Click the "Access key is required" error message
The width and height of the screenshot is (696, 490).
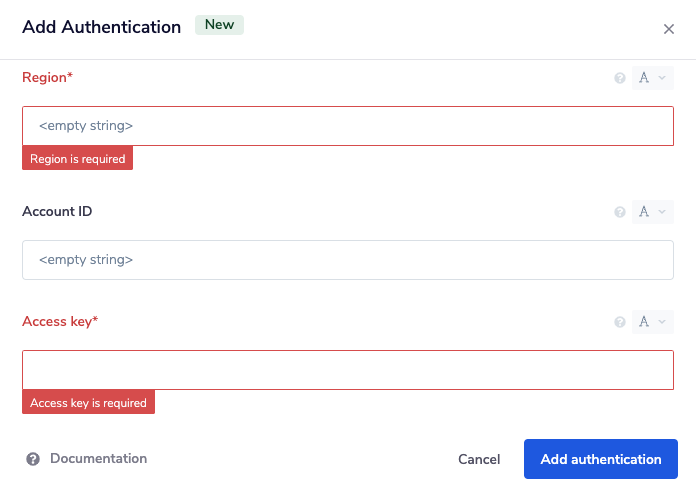pyautogui.click(x=89, y=403)
